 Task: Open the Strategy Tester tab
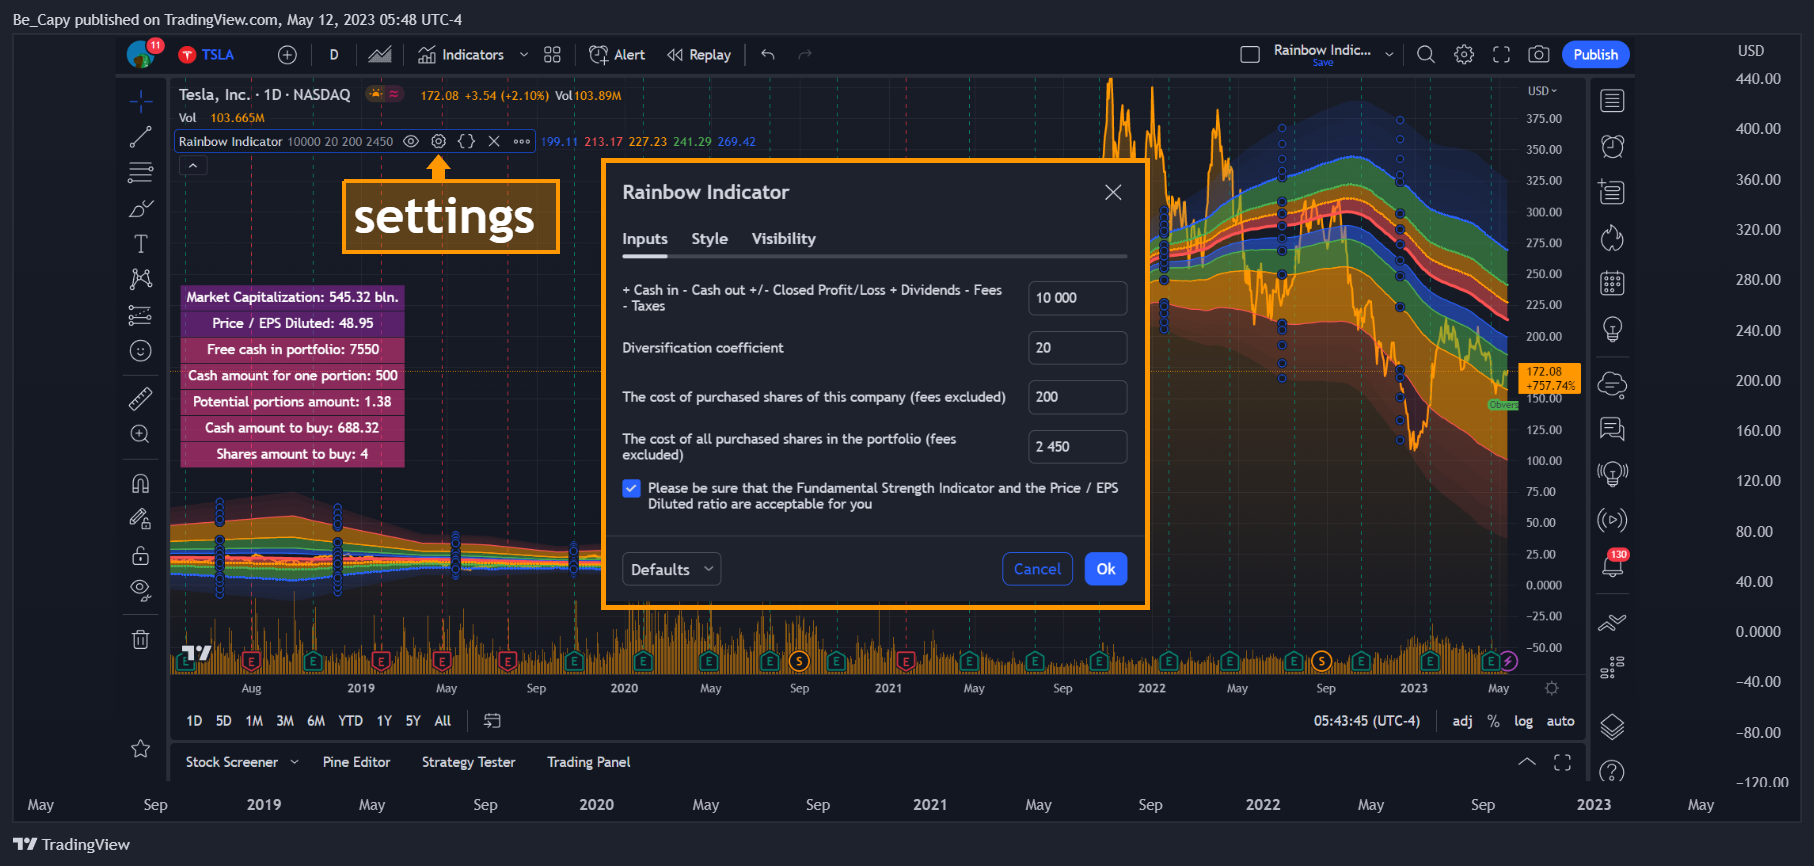[x=468, y=762]
